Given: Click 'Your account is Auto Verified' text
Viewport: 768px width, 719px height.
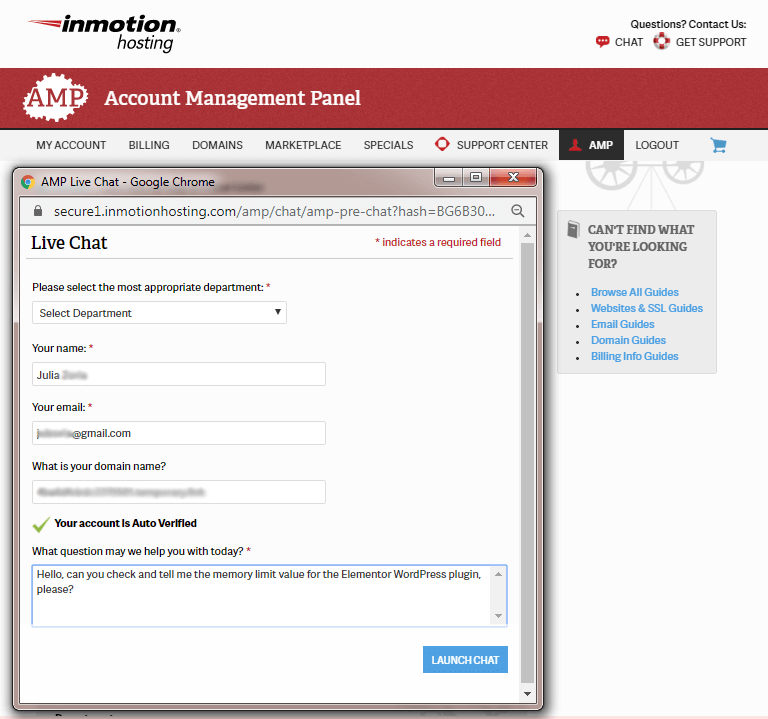Looking at the screenshot, I should click(125, 523).
